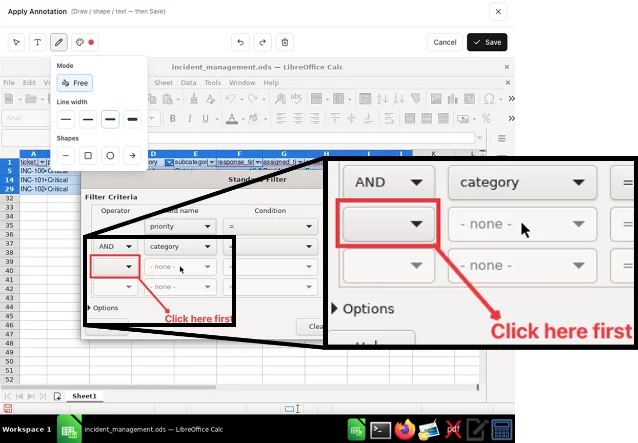Screen dimensions: 638x443
Task: Choose the text annotation tool
Action: point(37,42)
